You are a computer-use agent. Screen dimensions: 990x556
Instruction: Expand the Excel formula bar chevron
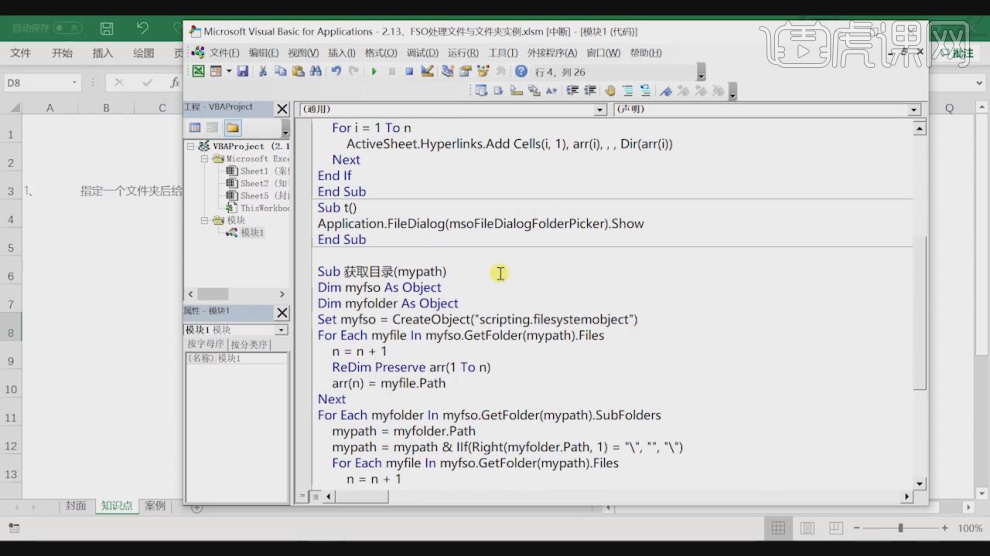(x=979, y=83)
